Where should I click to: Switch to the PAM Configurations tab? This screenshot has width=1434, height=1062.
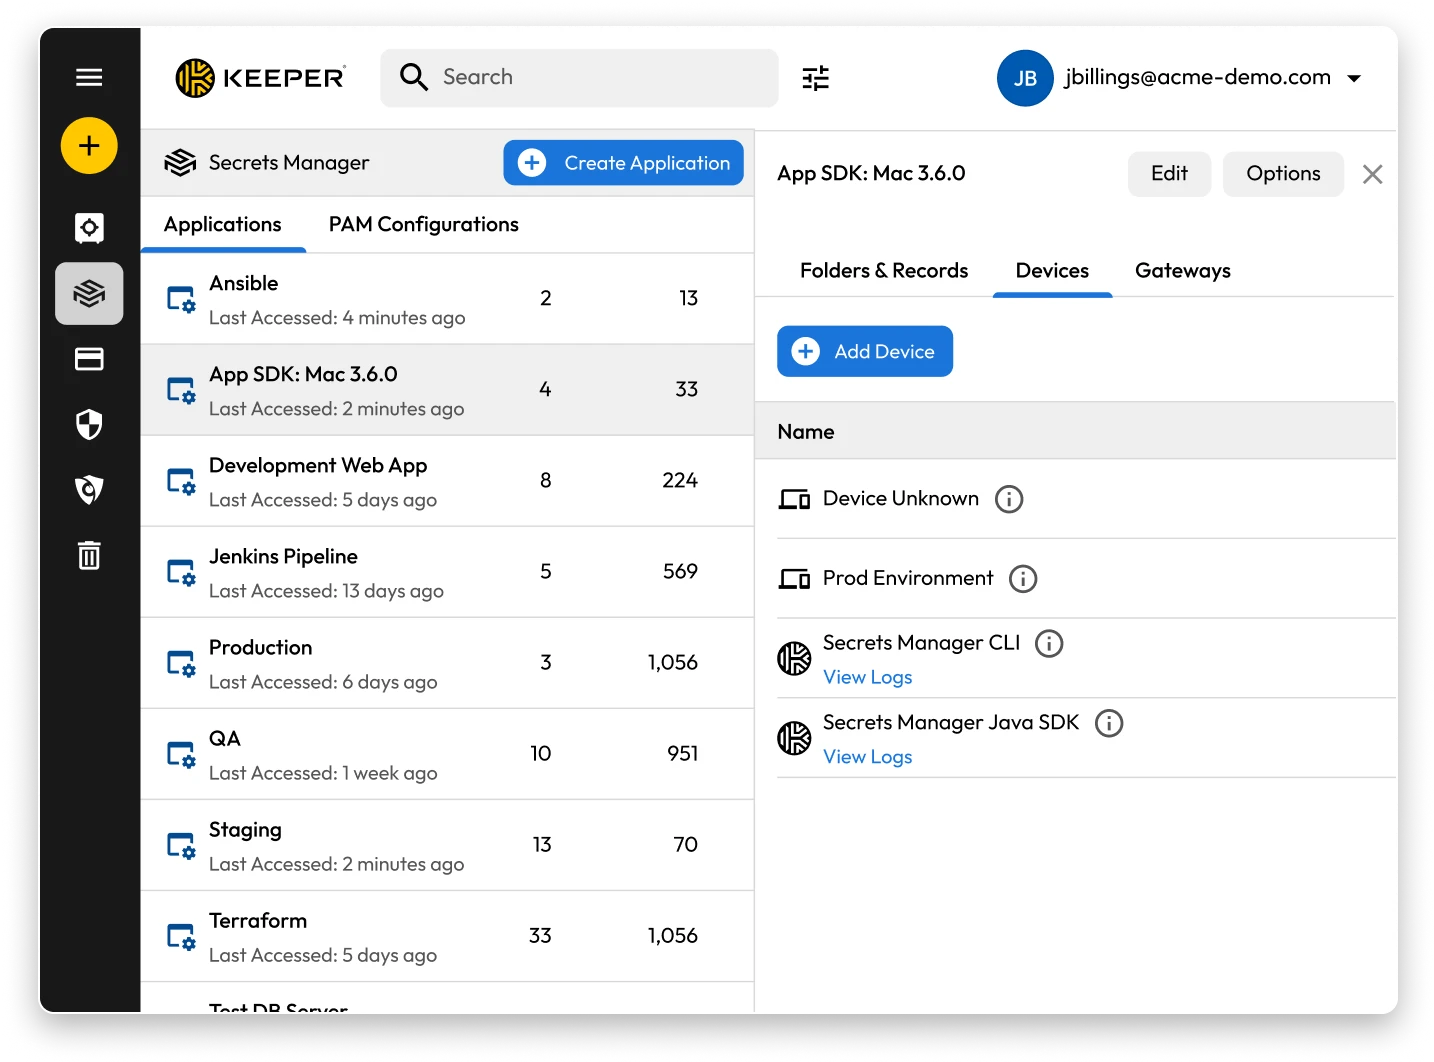[x=423, y=225]
